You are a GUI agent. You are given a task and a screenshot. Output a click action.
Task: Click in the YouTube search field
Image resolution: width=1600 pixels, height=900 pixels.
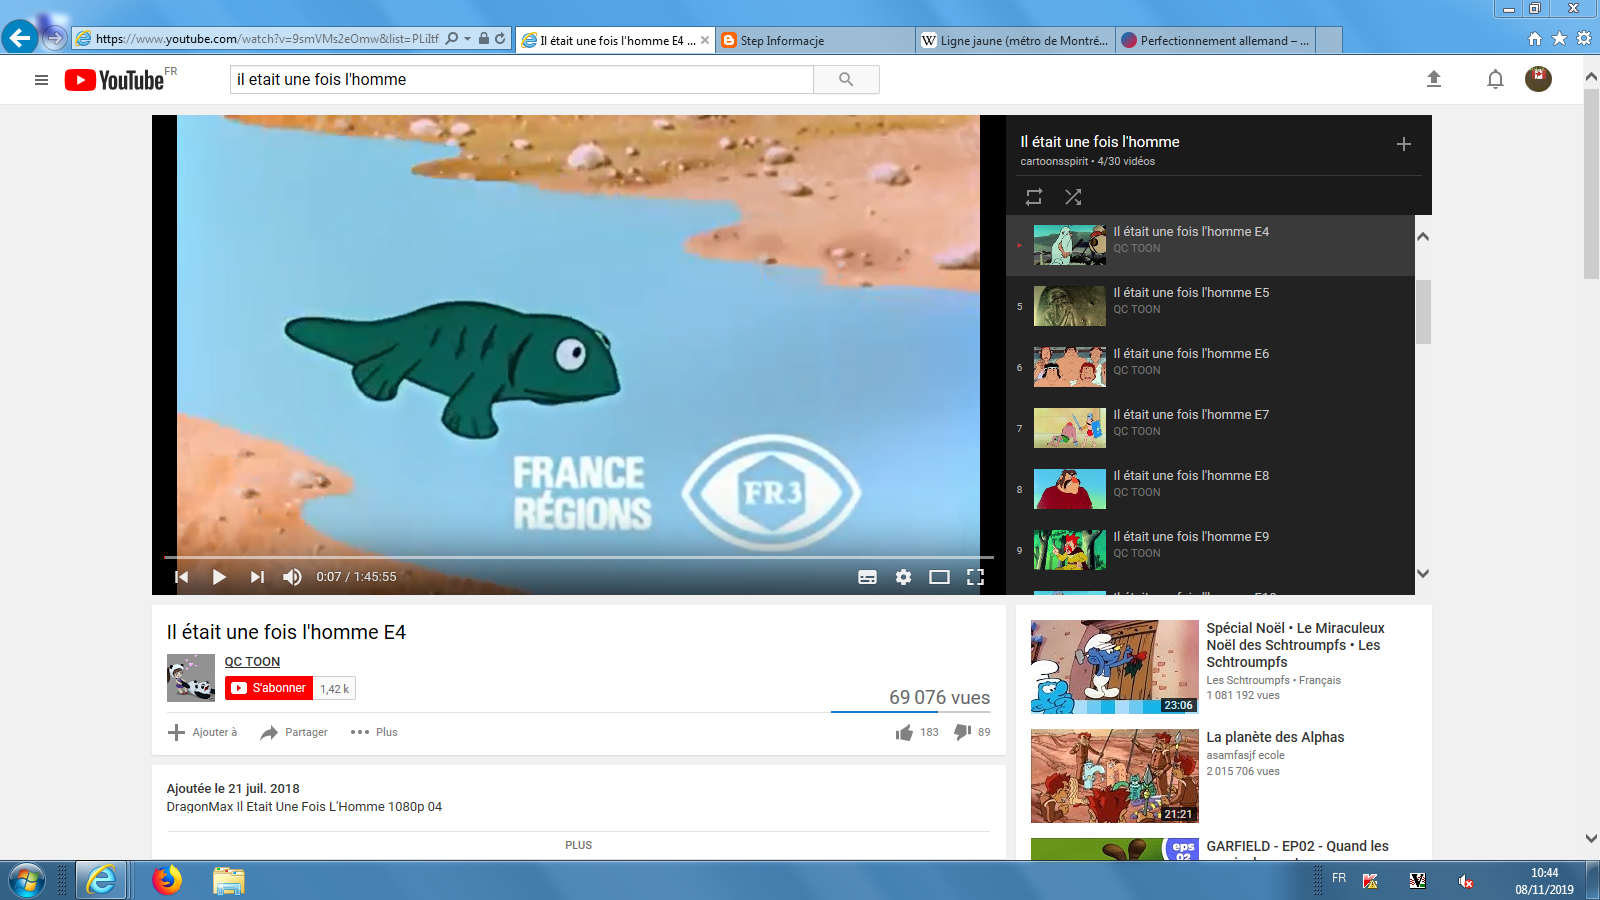[522, 80]
